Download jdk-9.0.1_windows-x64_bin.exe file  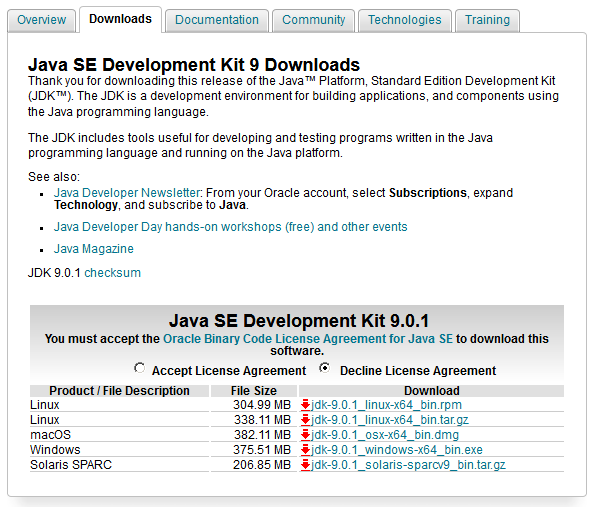pos(397,450)
